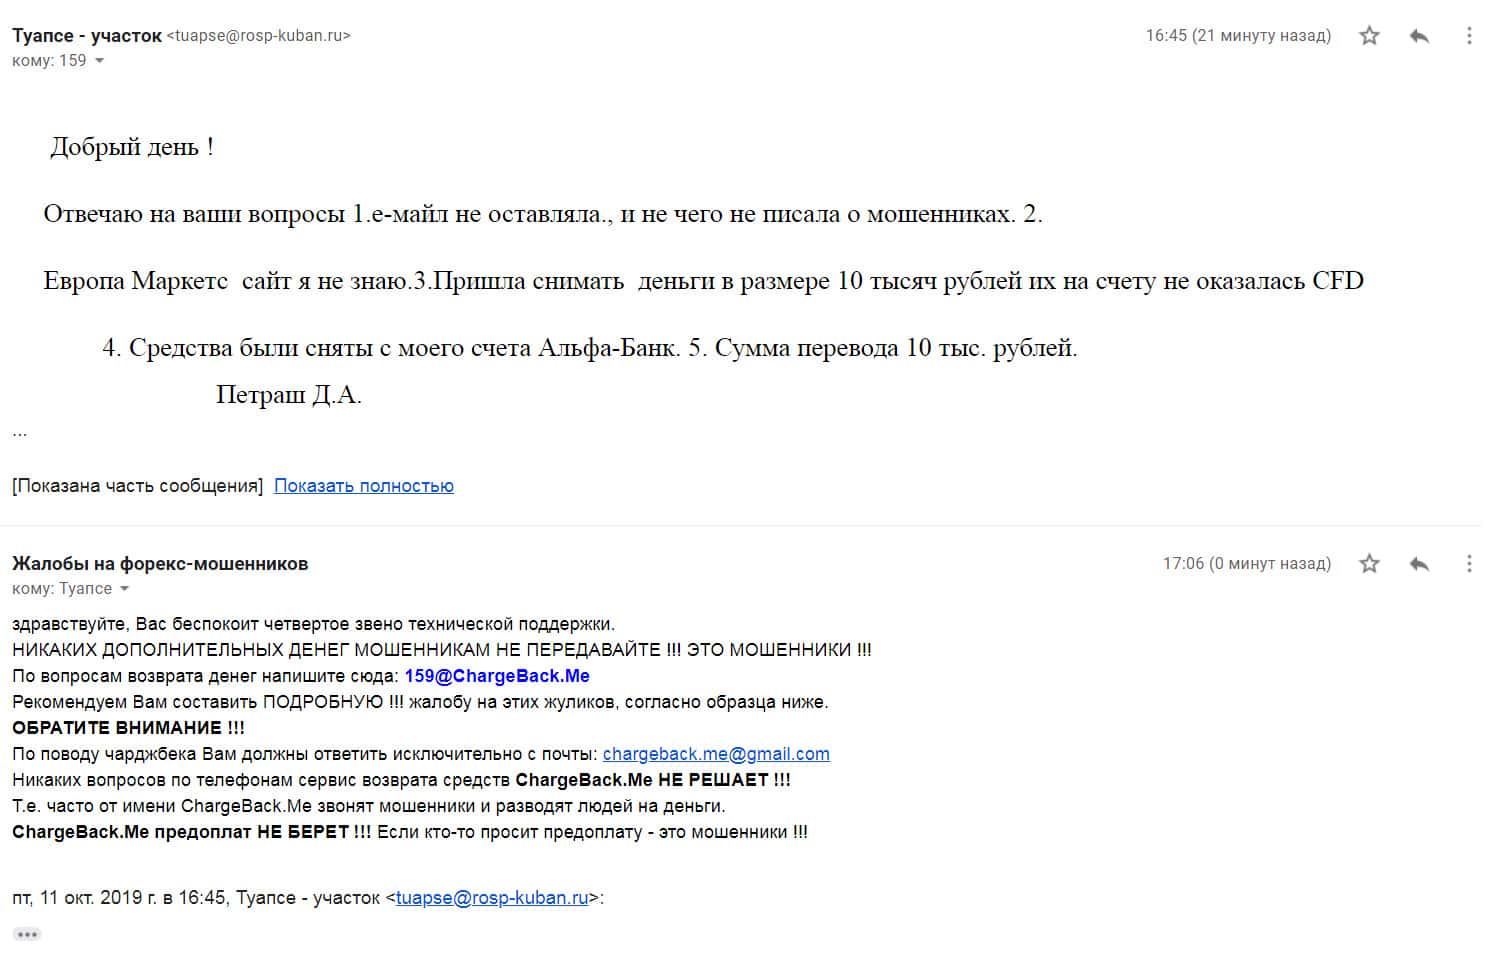Click the '17:06 (0 минут назад)' timestamp
The height and width of the screenshot is (955, 1500).
click(x=1246, y=564)
